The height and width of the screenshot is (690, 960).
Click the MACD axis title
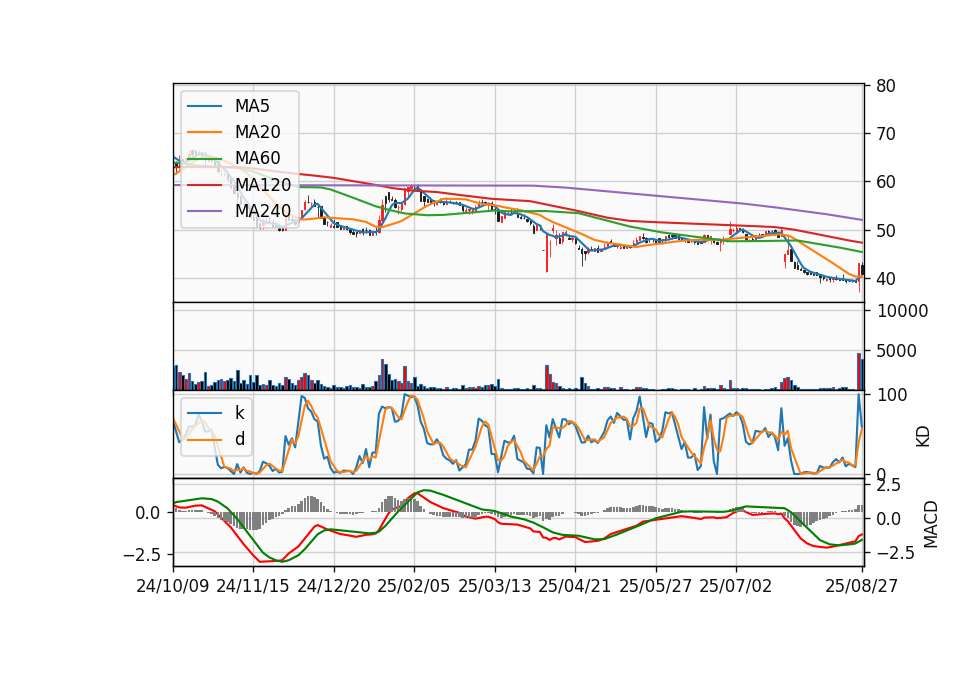coord(931,524)
